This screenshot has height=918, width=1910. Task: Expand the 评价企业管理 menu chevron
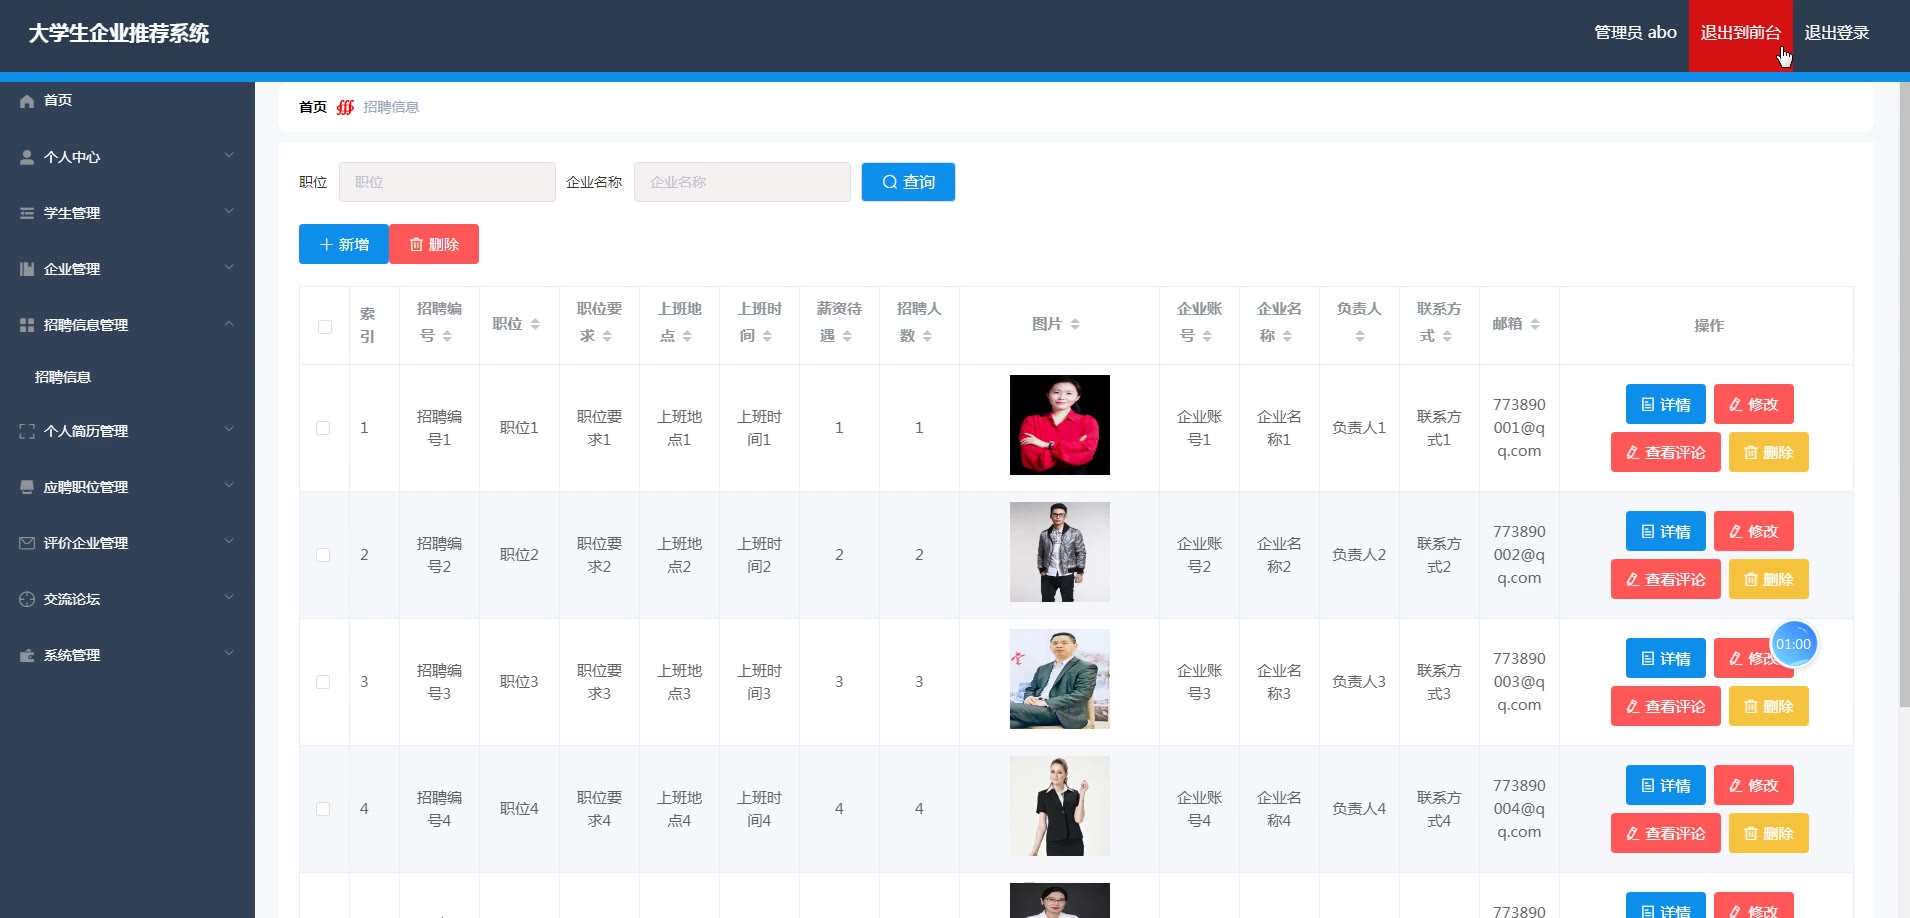click(x=229, y=541)
